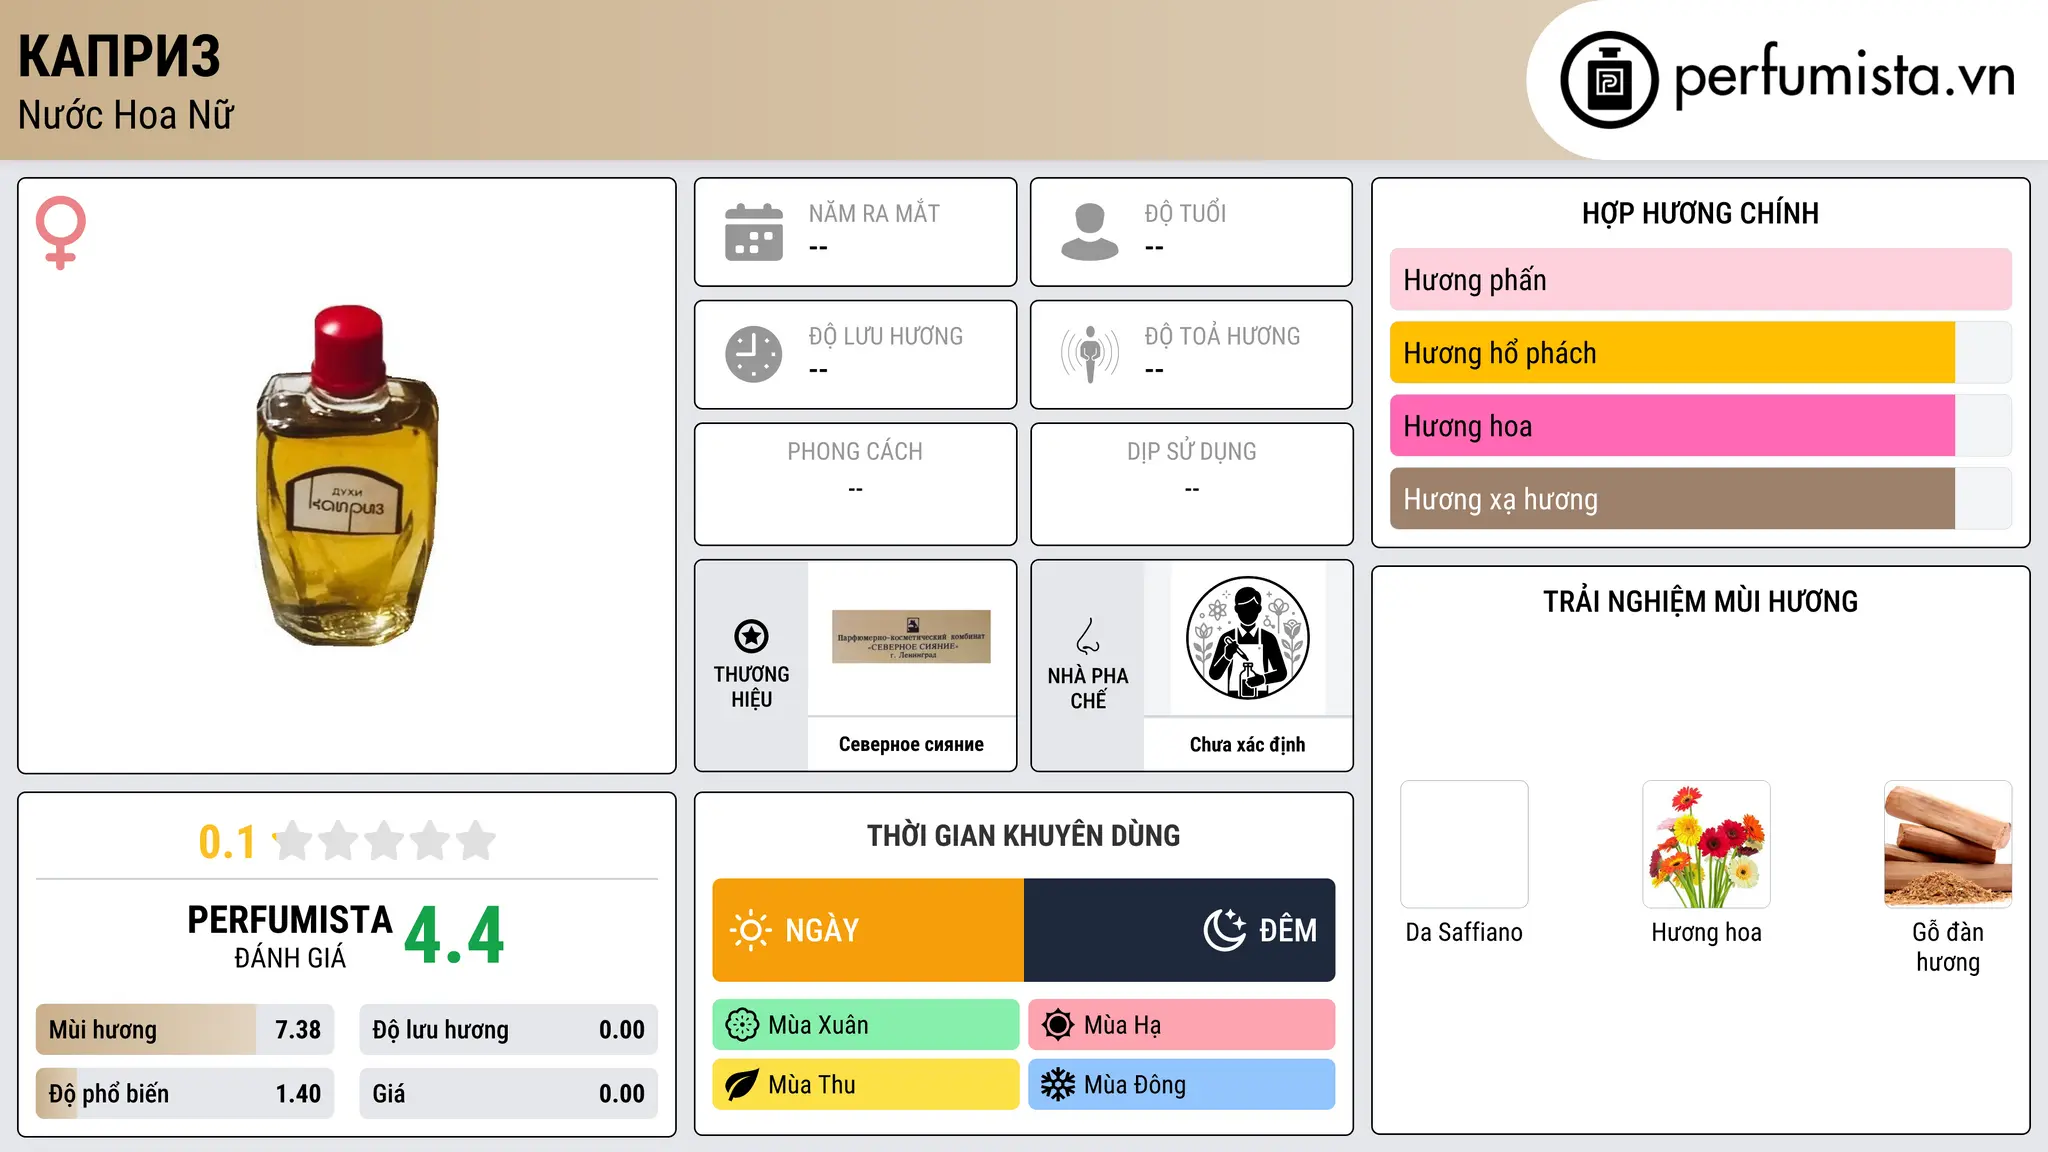Viewport: 2048px width, 1152px height.
Task: Select the Hương phấn accord bar
Action: pyautogui.click(x=1700, y=280)
